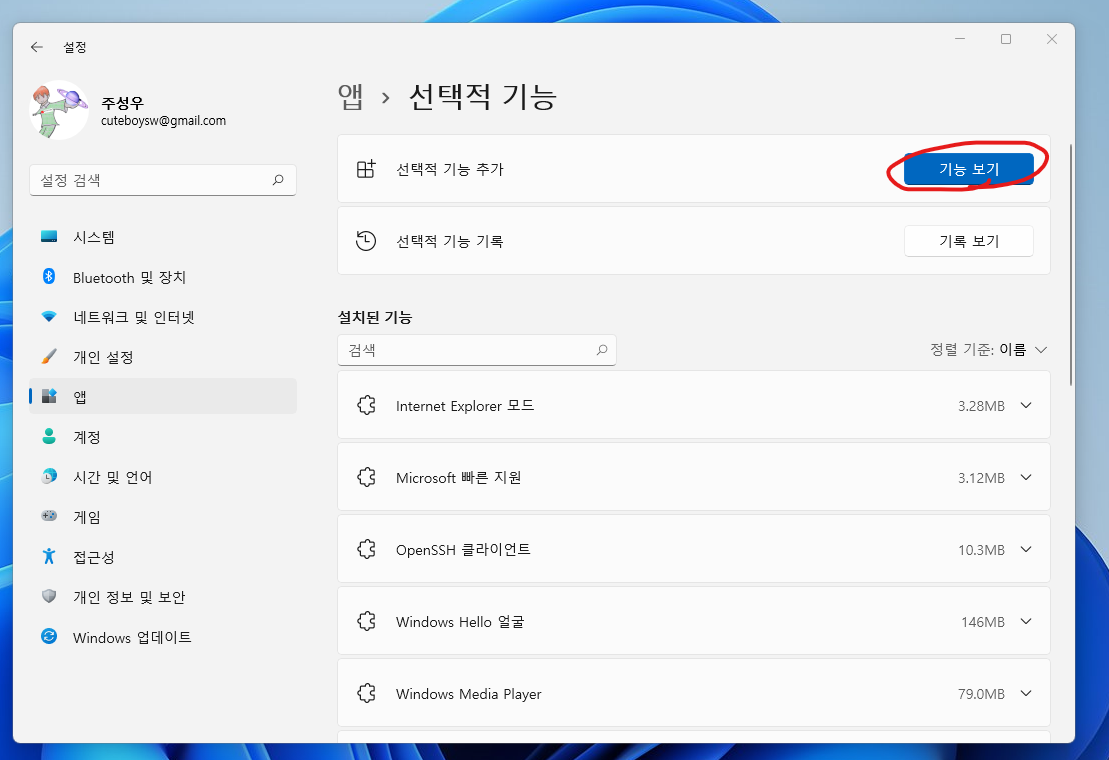Click the 146MB size value
Screen dimensions: 1109x760
click(982, 622)
